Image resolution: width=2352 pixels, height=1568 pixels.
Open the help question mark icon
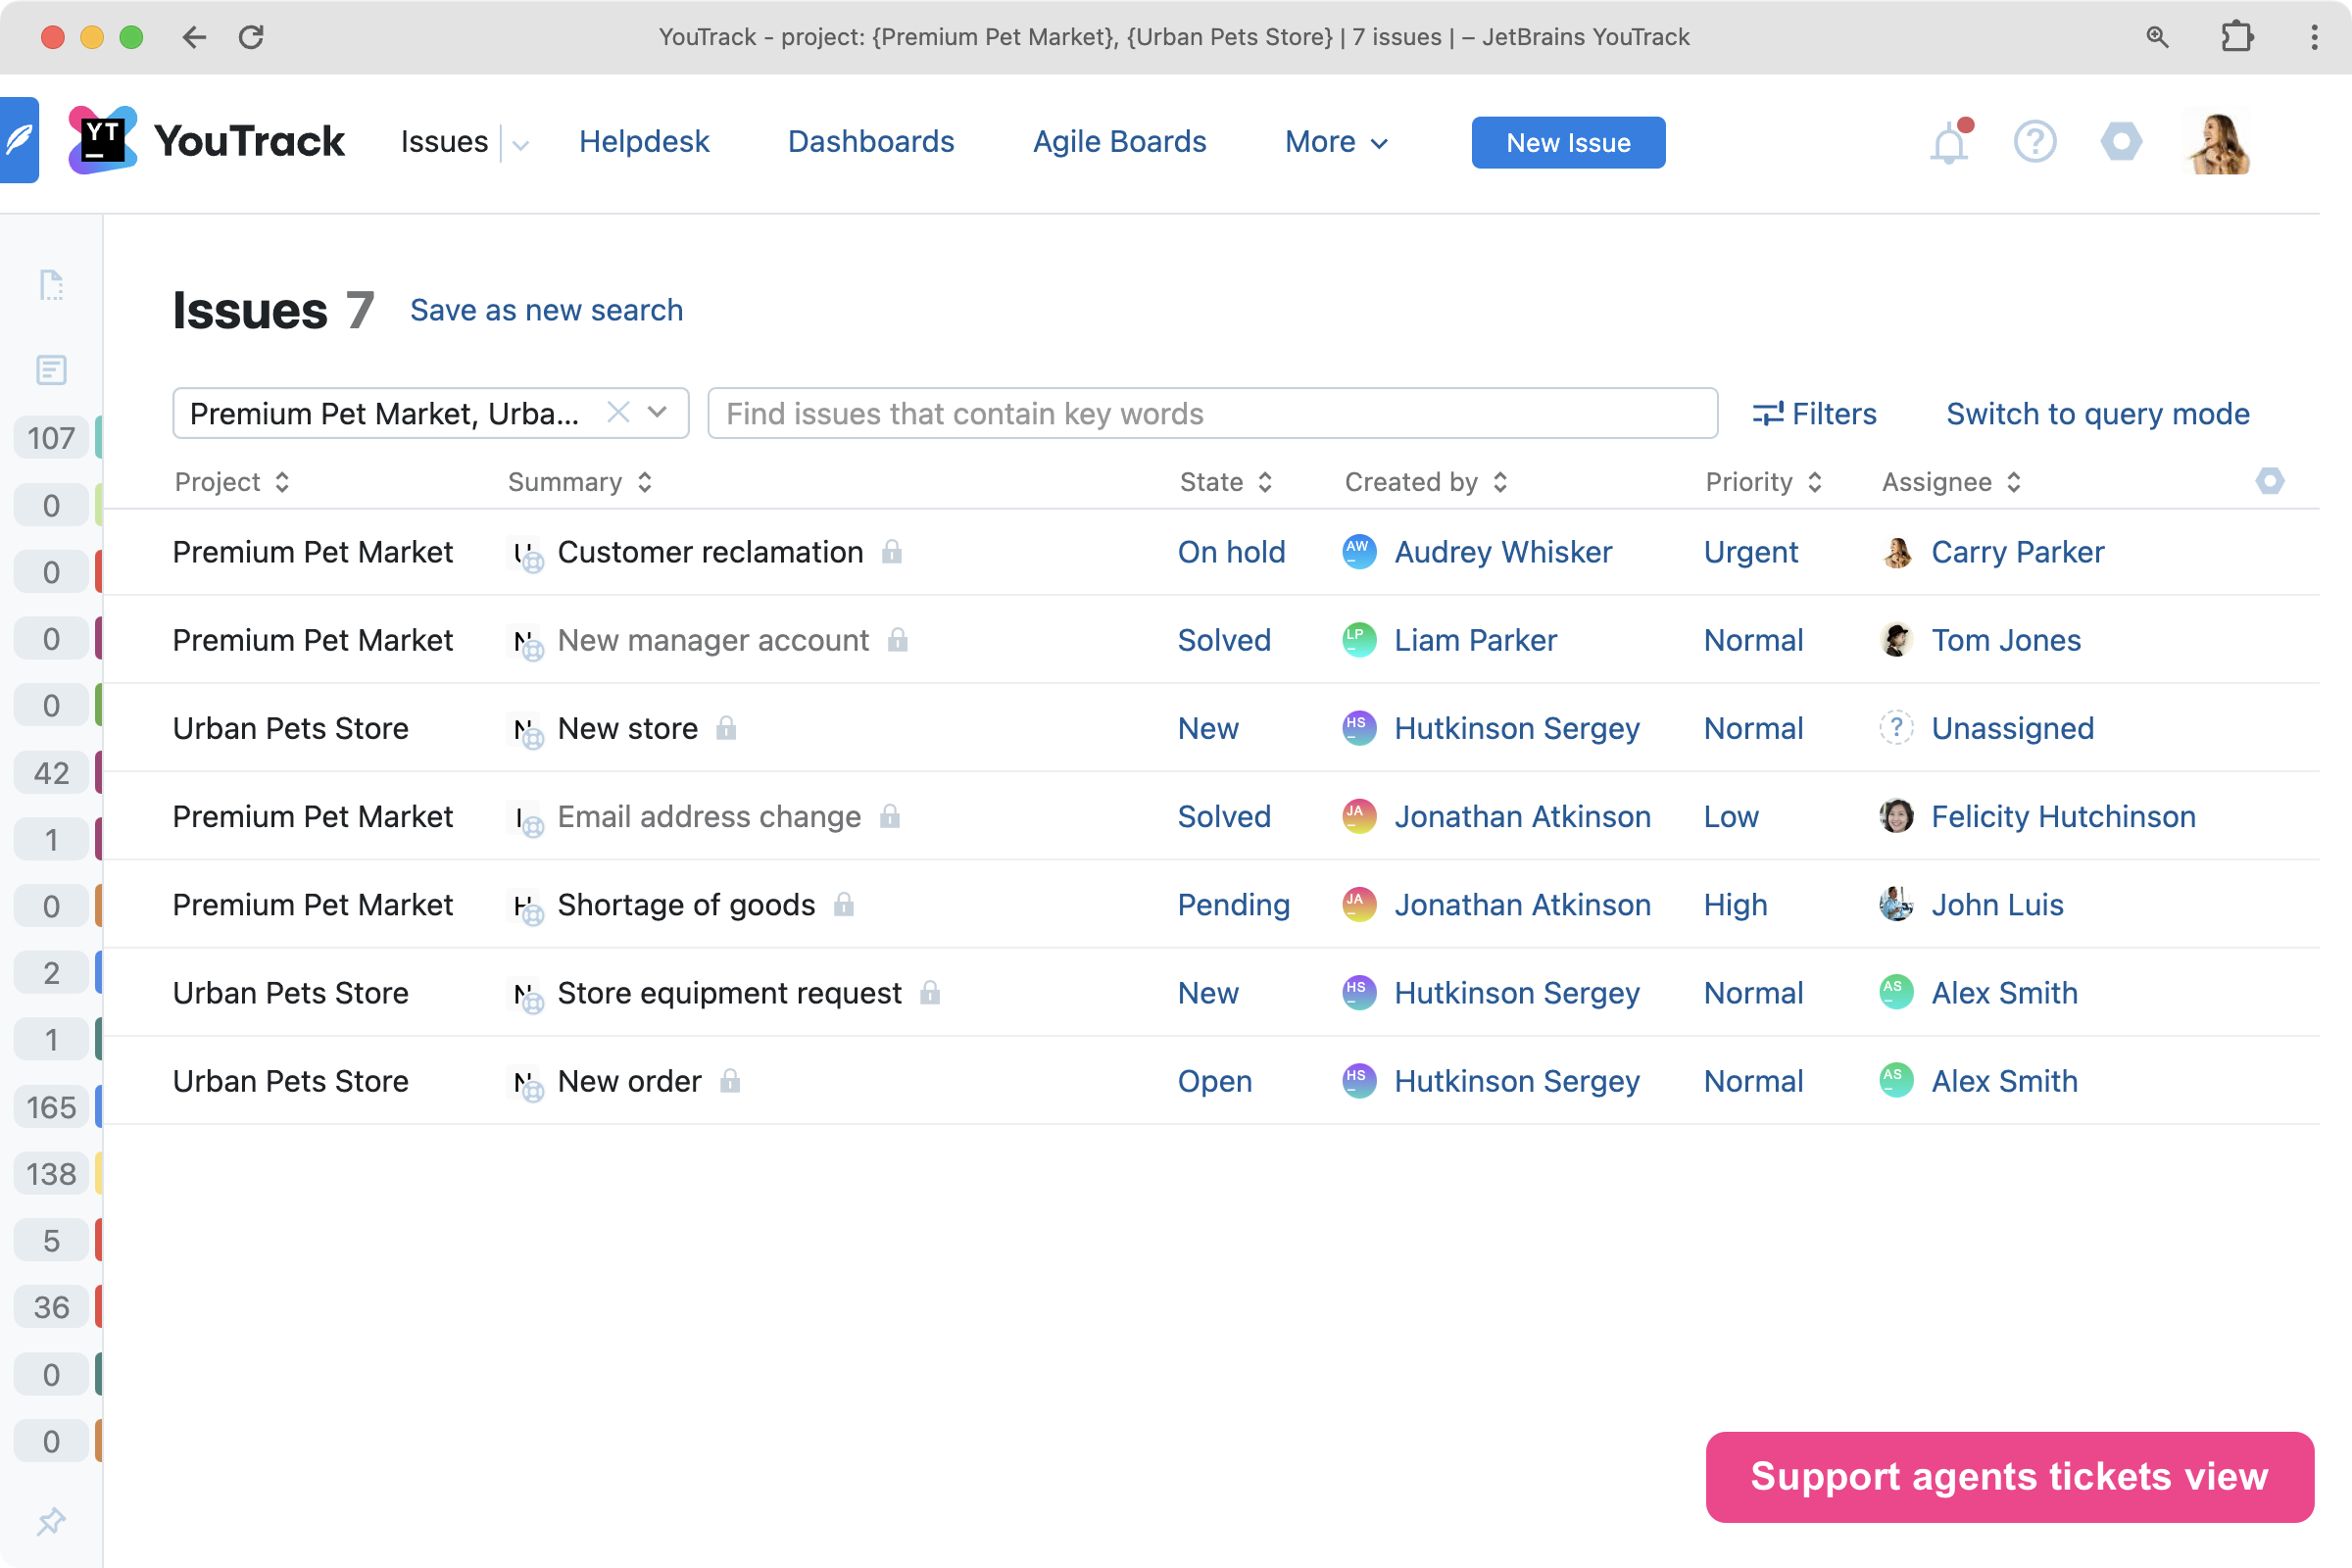pos(2034,142)
